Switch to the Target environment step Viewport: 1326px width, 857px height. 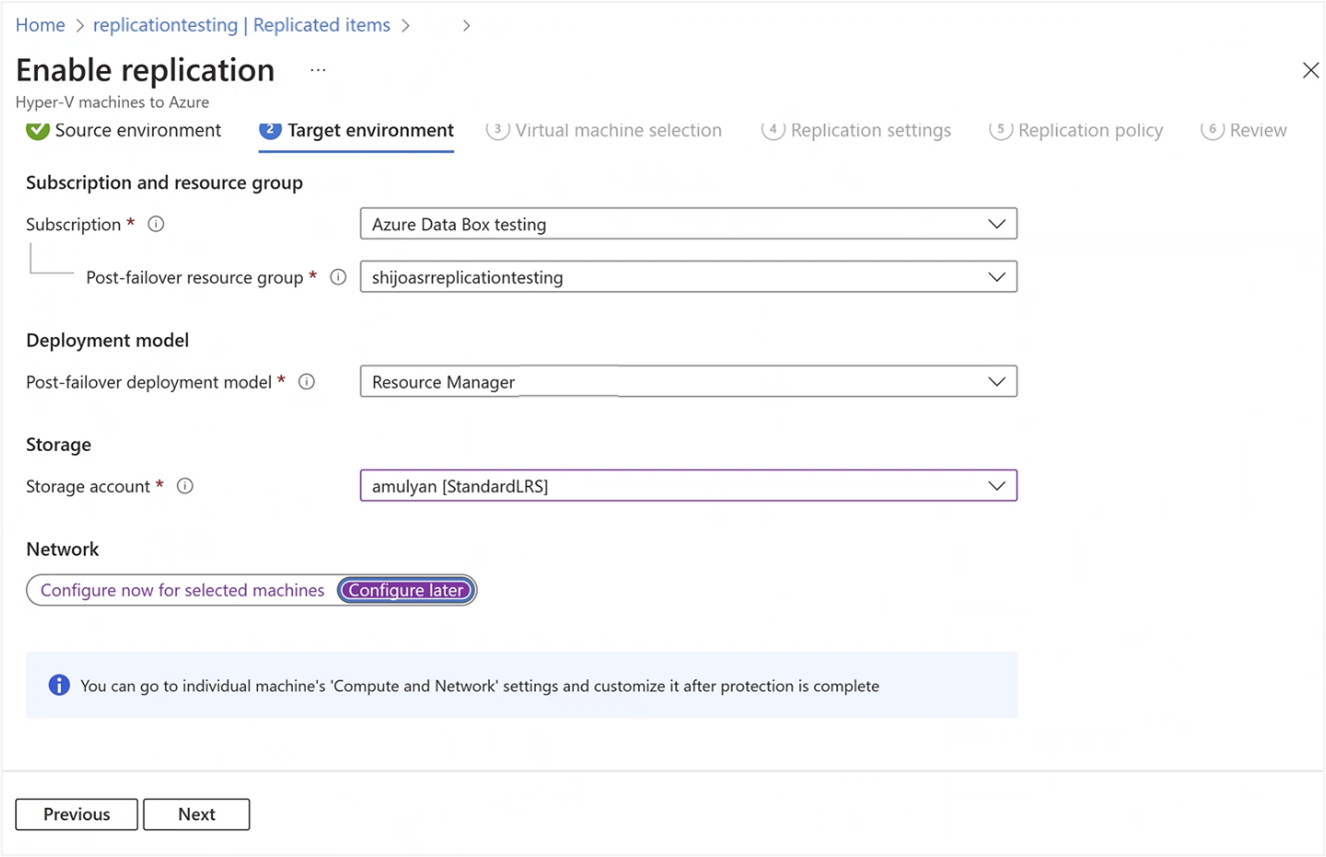[356, 130]
